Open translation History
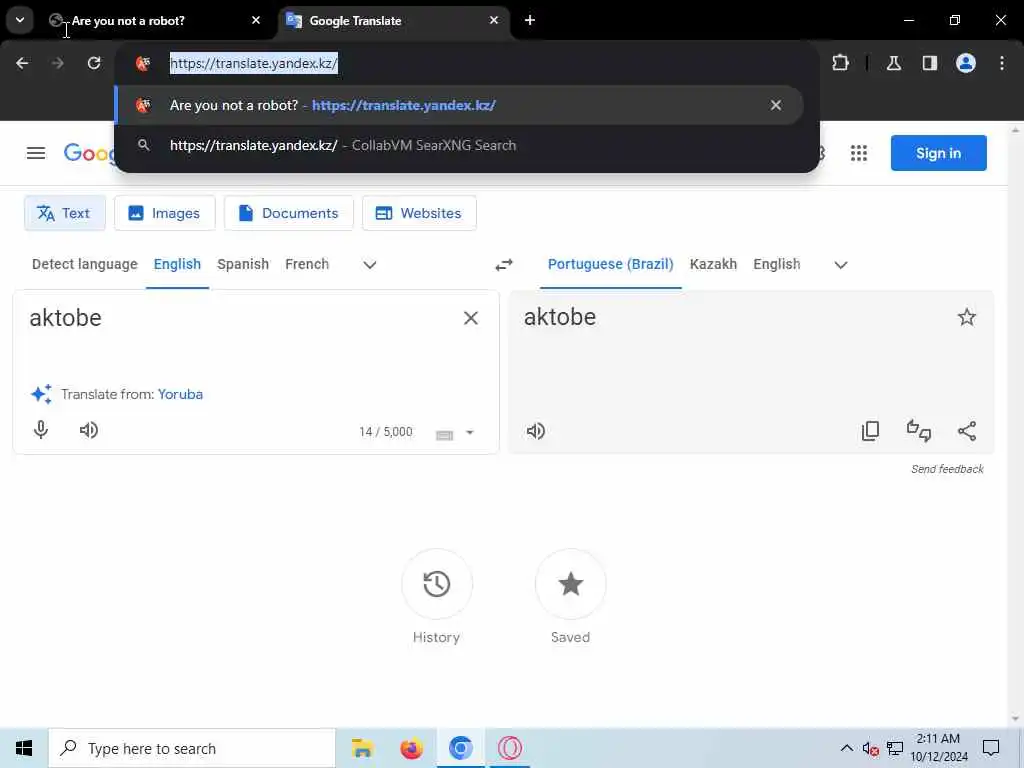The image size is (1024, 768). coord(436,584)
